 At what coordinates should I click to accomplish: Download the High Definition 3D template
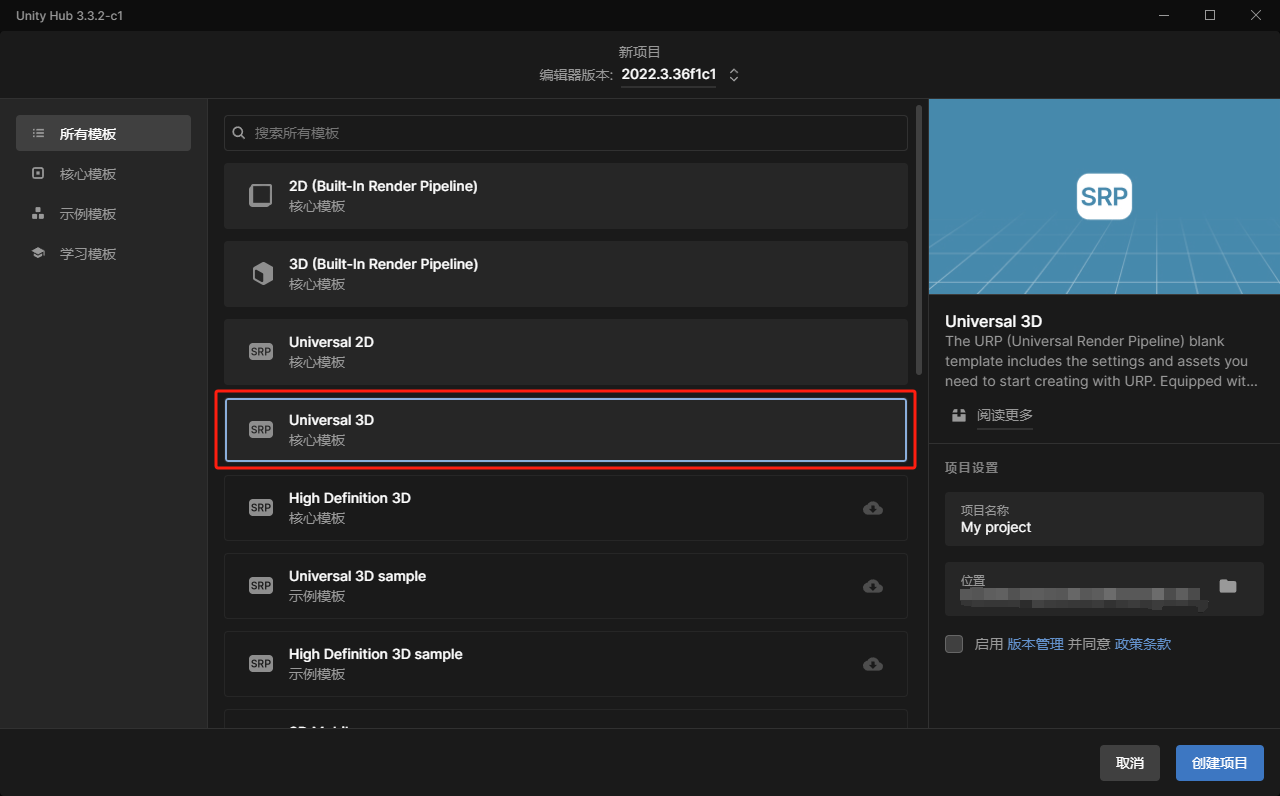873,508
